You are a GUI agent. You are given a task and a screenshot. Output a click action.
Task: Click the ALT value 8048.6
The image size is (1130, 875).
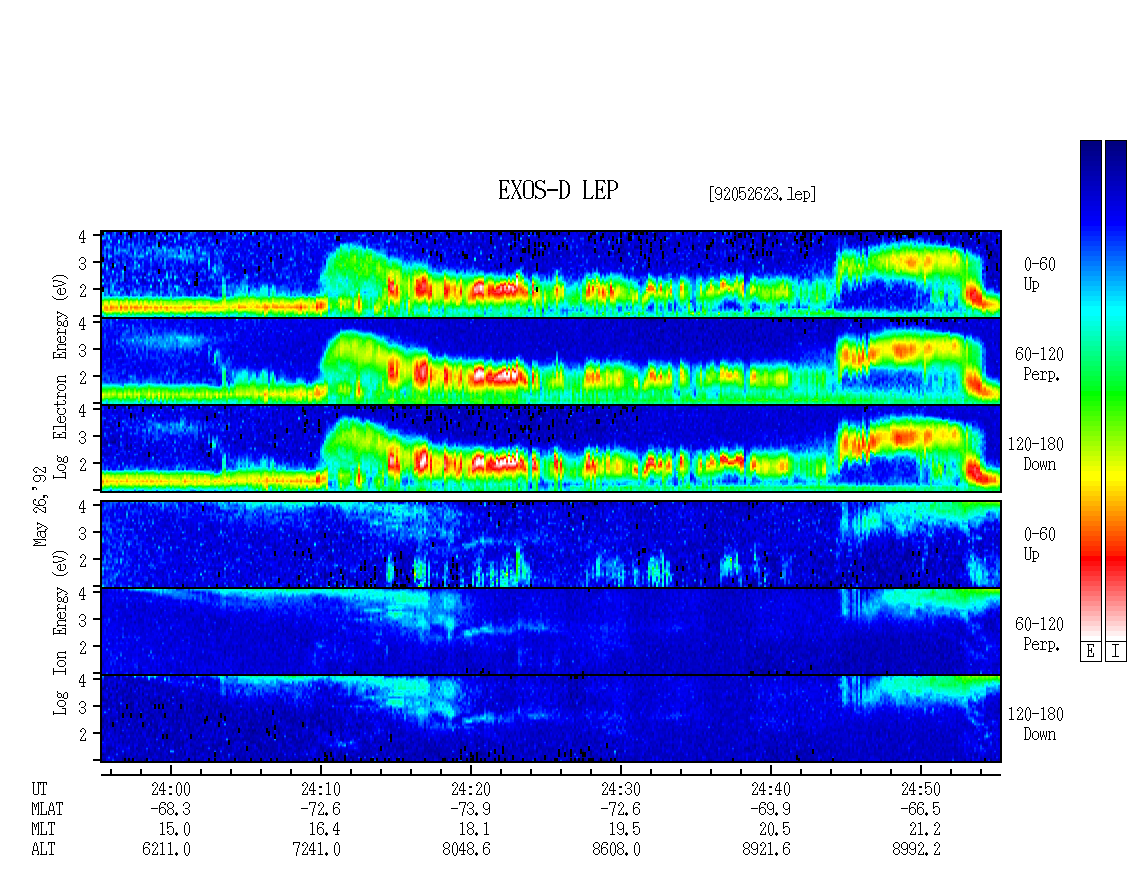466,850
